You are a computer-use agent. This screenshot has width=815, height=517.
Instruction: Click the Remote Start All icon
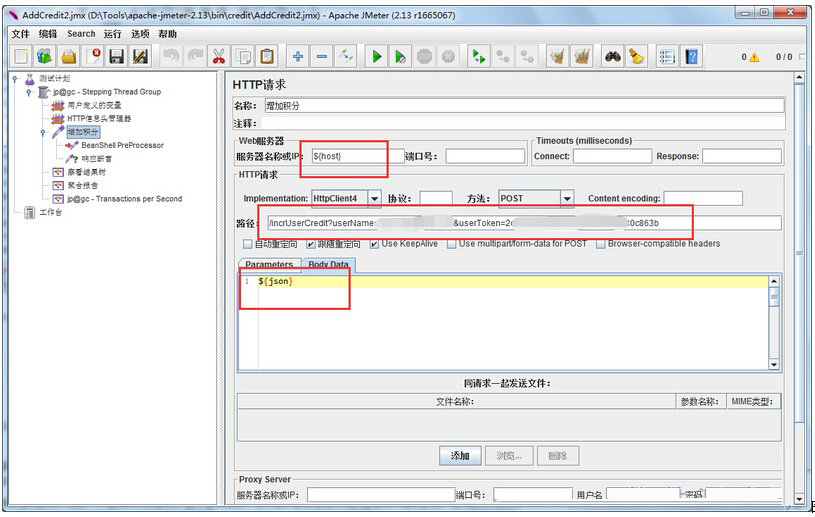(479, 56)
